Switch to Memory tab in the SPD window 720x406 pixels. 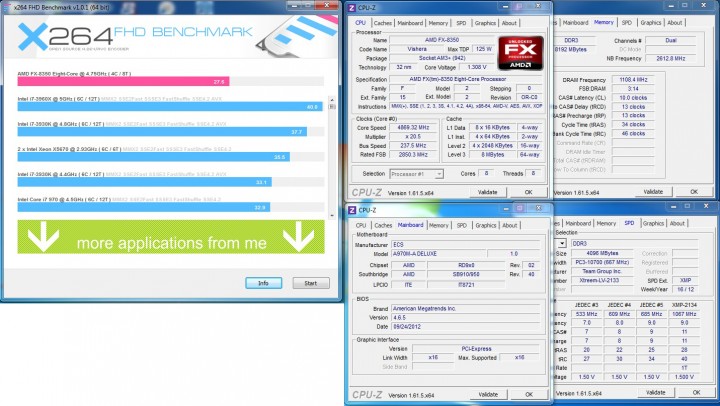[x=606, y=223]
